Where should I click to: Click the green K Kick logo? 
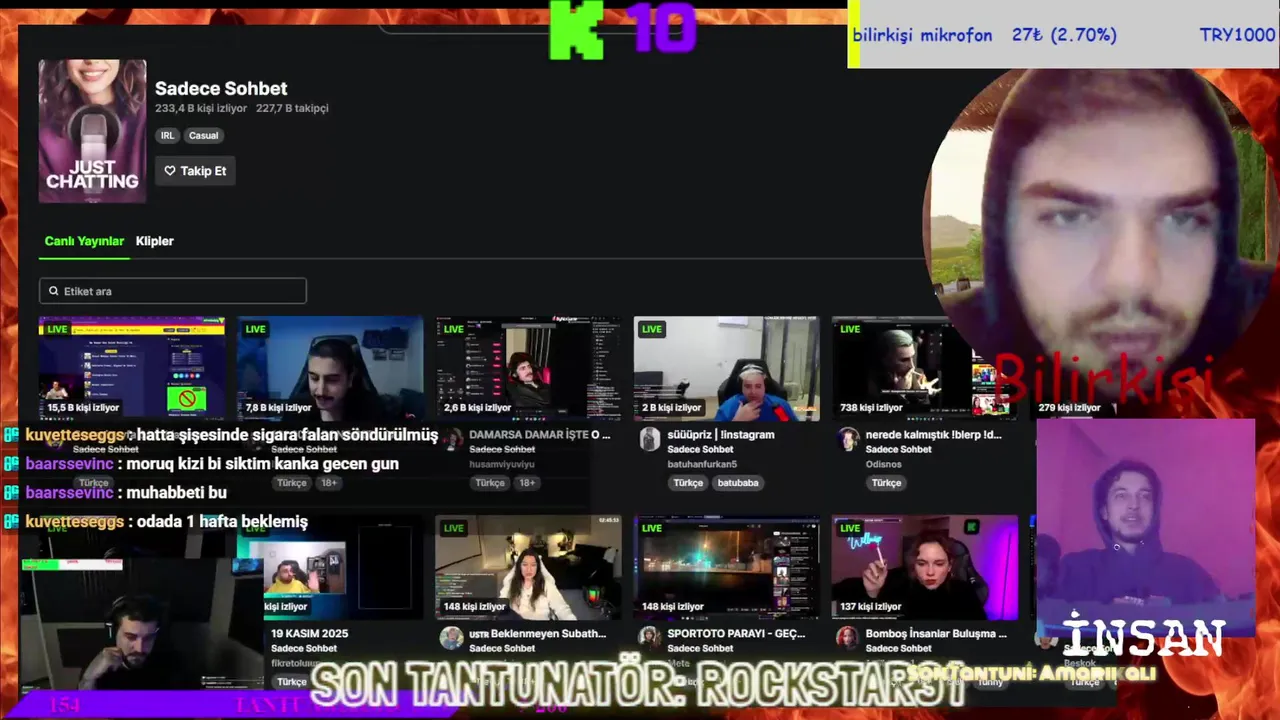tap(577, 31)
